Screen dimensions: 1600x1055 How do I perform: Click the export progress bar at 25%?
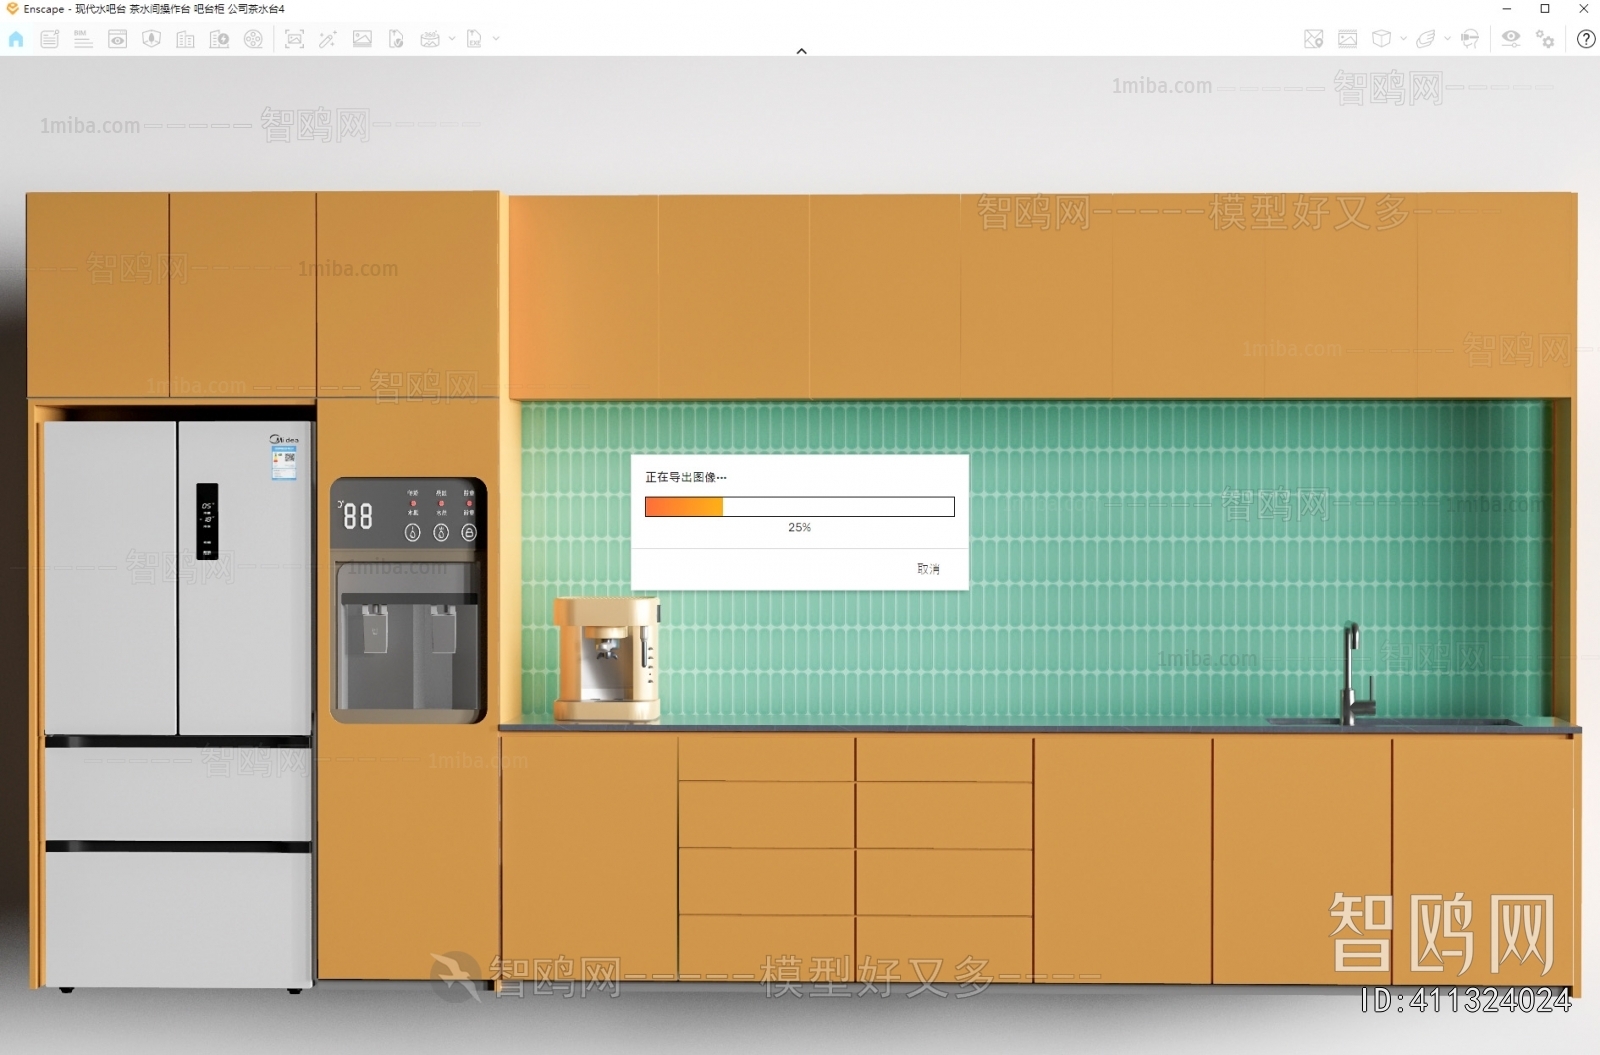click(800, 507)
